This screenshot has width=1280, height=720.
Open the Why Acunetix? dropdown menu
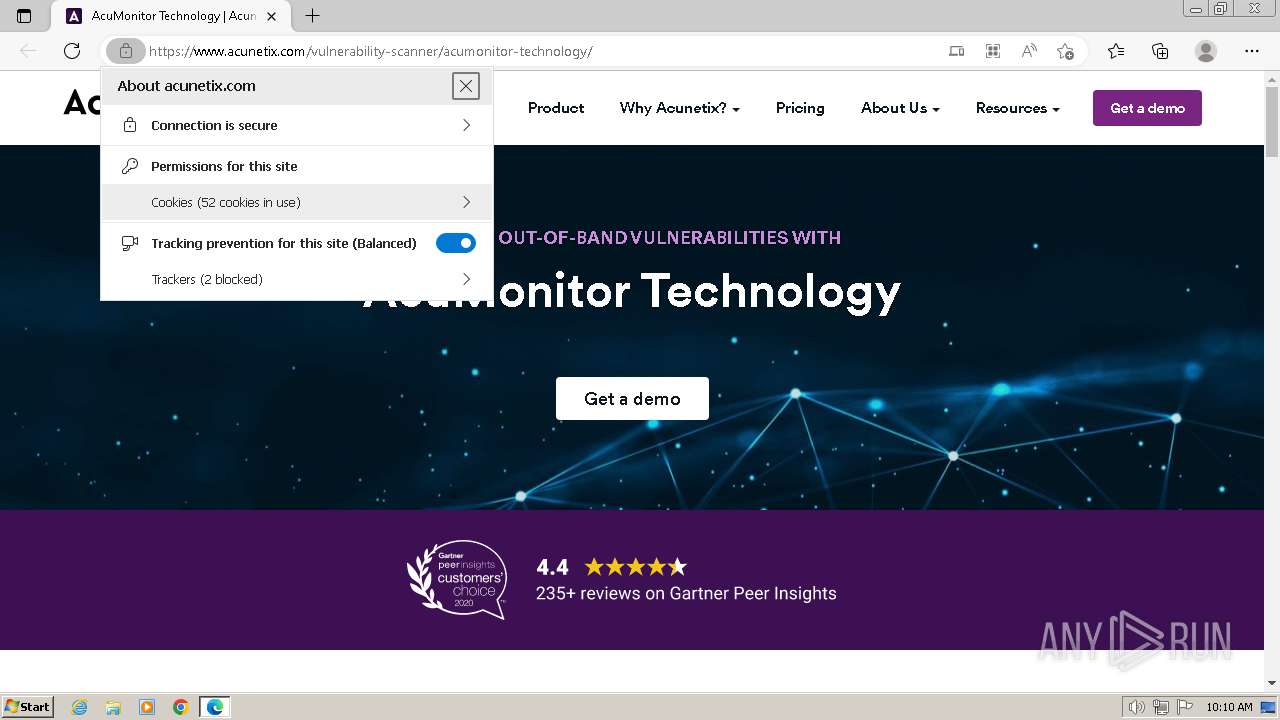(679, 108)
